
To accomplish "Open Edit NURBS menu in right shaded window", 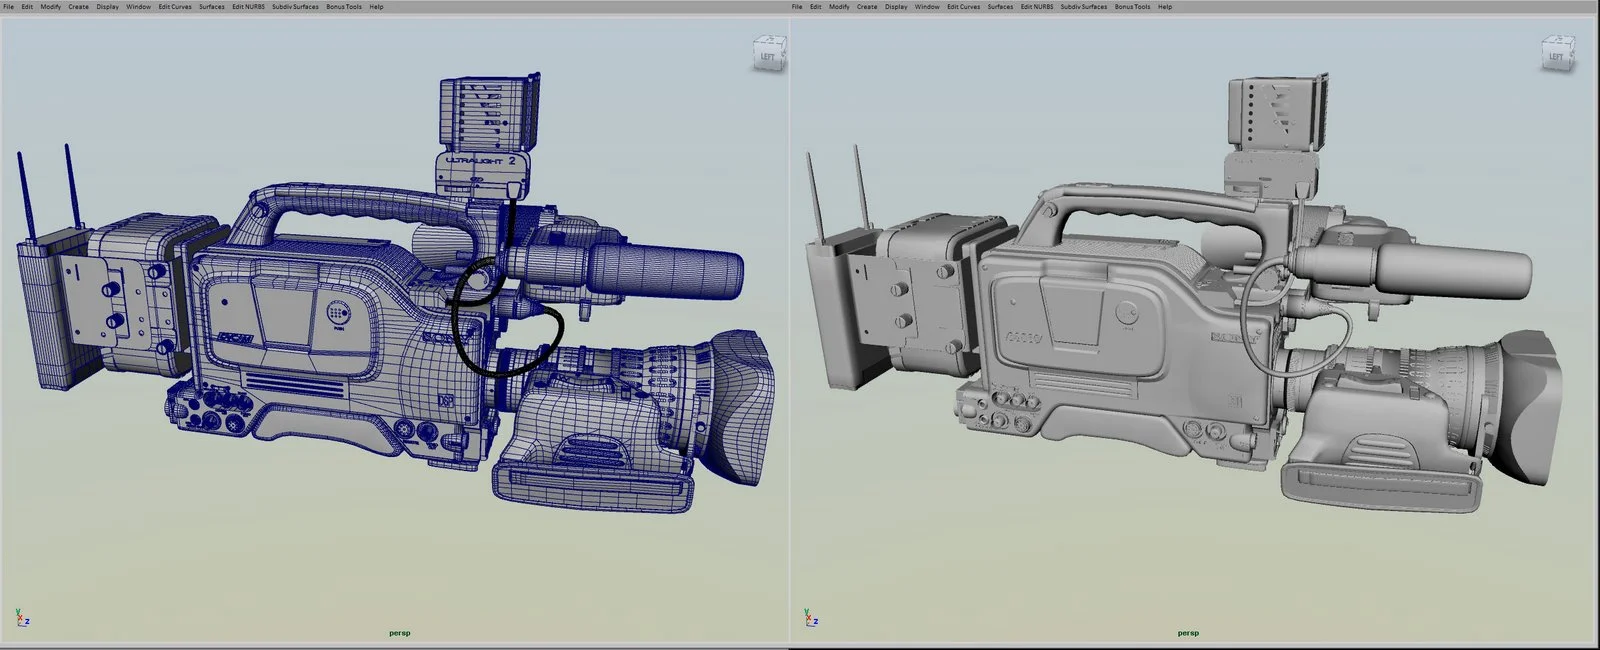I will pyautogui.click(x=1038, y=7).
